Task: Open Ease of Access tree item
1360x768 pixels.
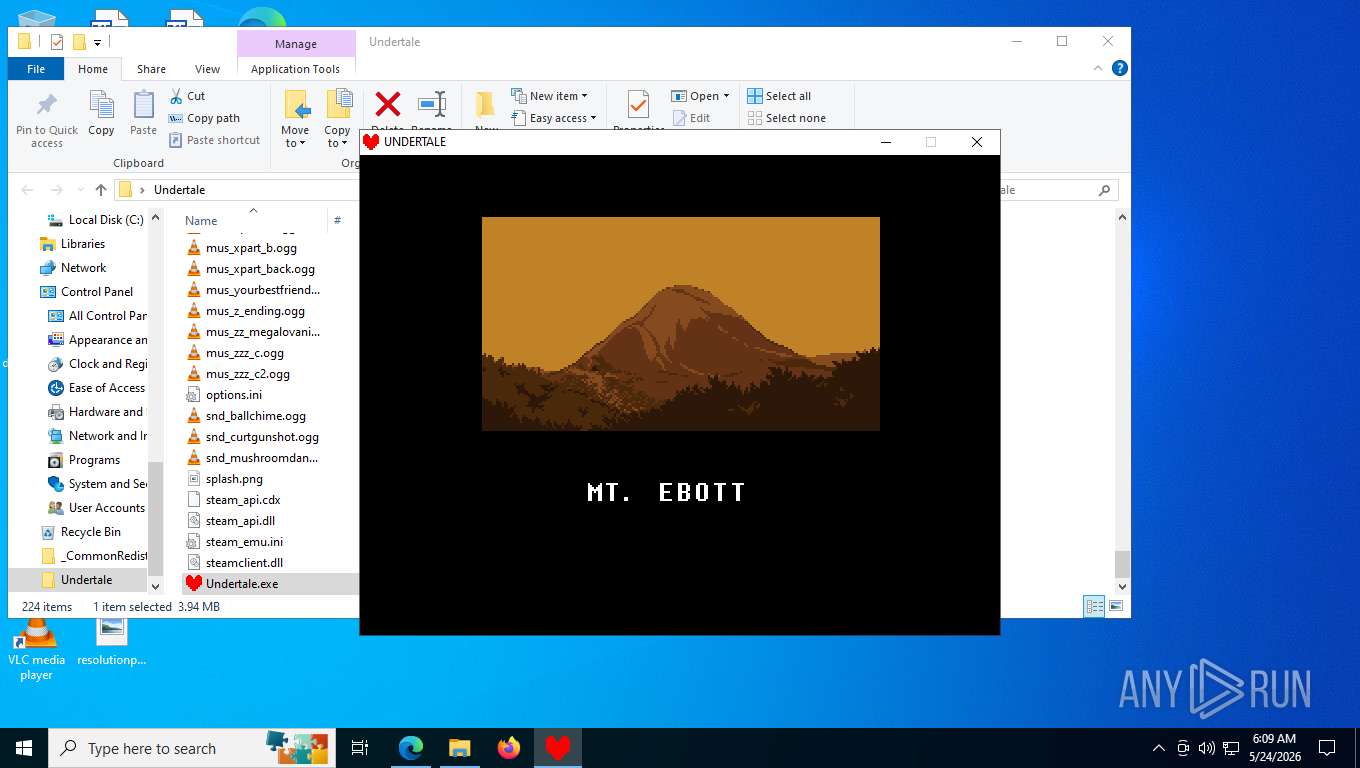Action: coord(97,388)
